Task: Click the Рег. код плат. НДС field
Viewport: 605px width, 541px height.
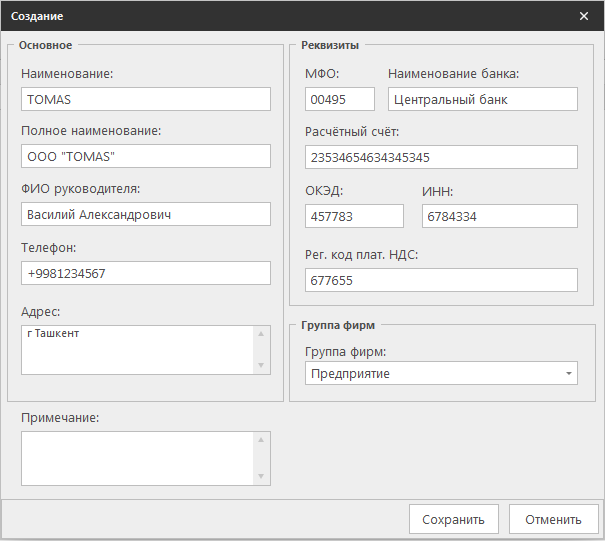Action: [x=441, y=280]
